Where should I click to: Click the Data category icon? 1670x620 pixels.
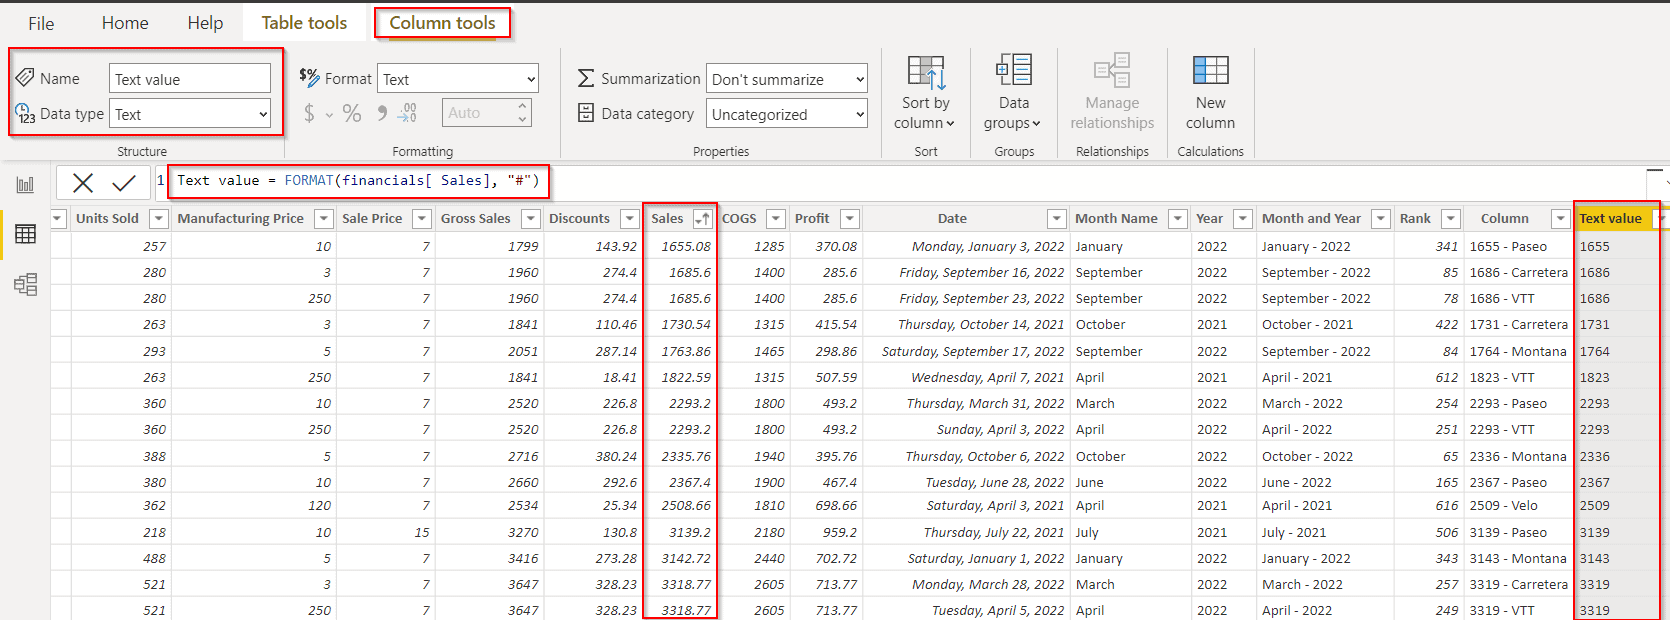click(x=586, y=113)
